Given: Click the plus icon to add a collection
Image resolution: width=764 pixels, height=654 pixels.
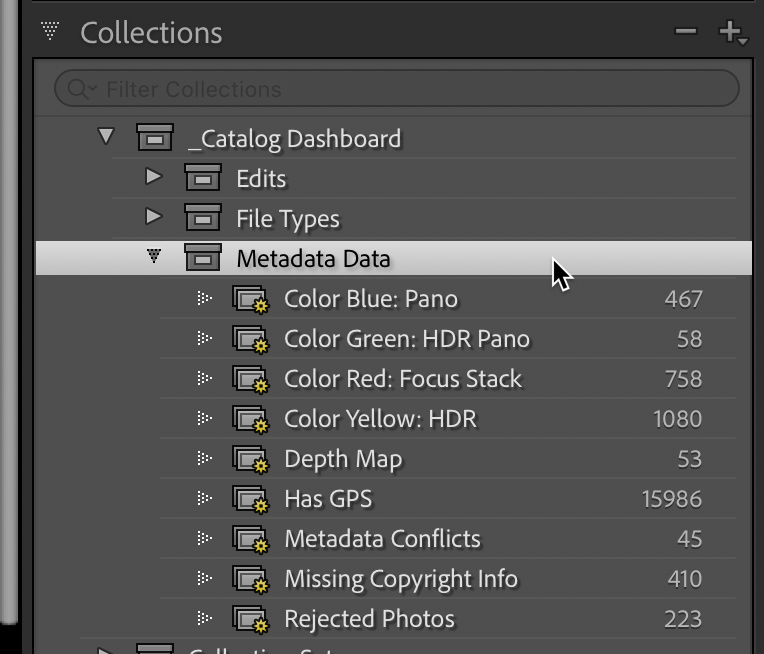Looking at the screenshot, I should (x=730, y=32).
